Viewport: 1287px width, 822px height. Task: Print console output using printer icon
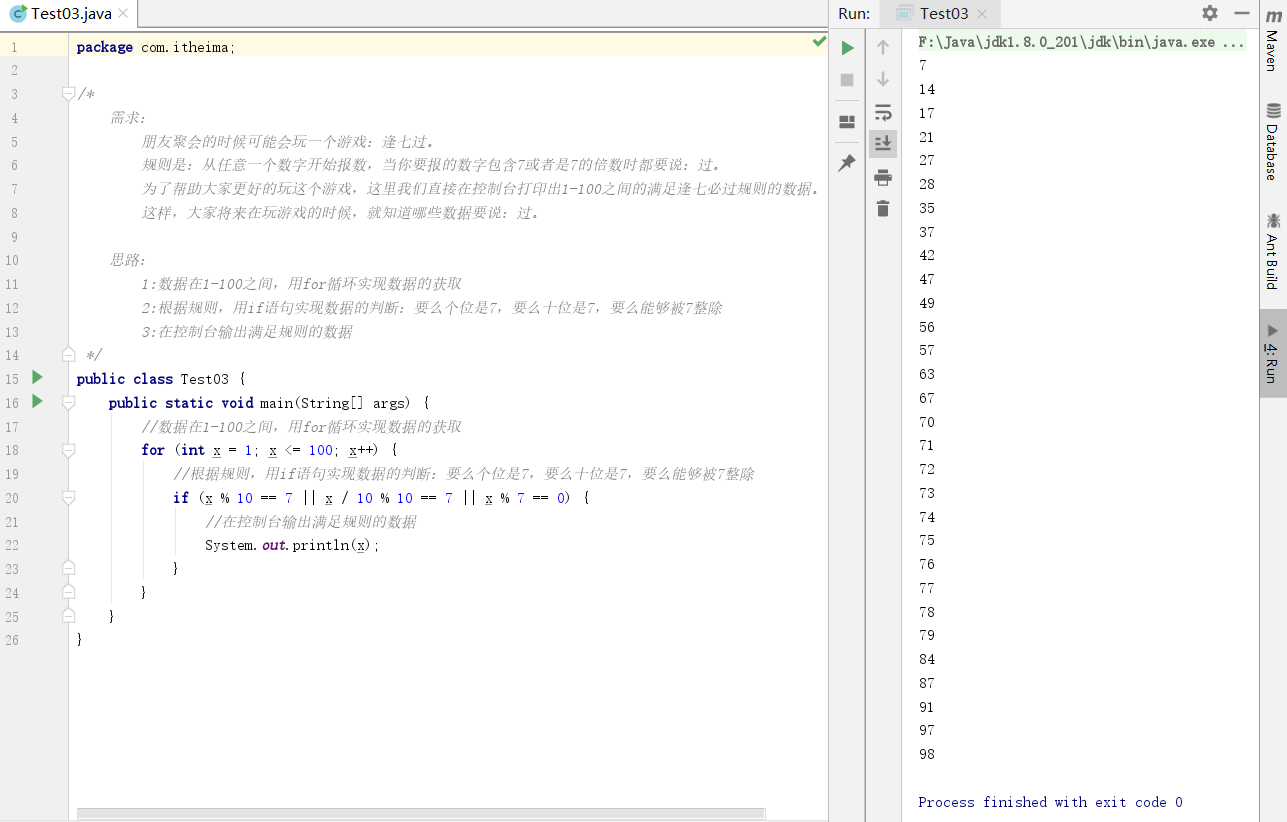(882, 177)
